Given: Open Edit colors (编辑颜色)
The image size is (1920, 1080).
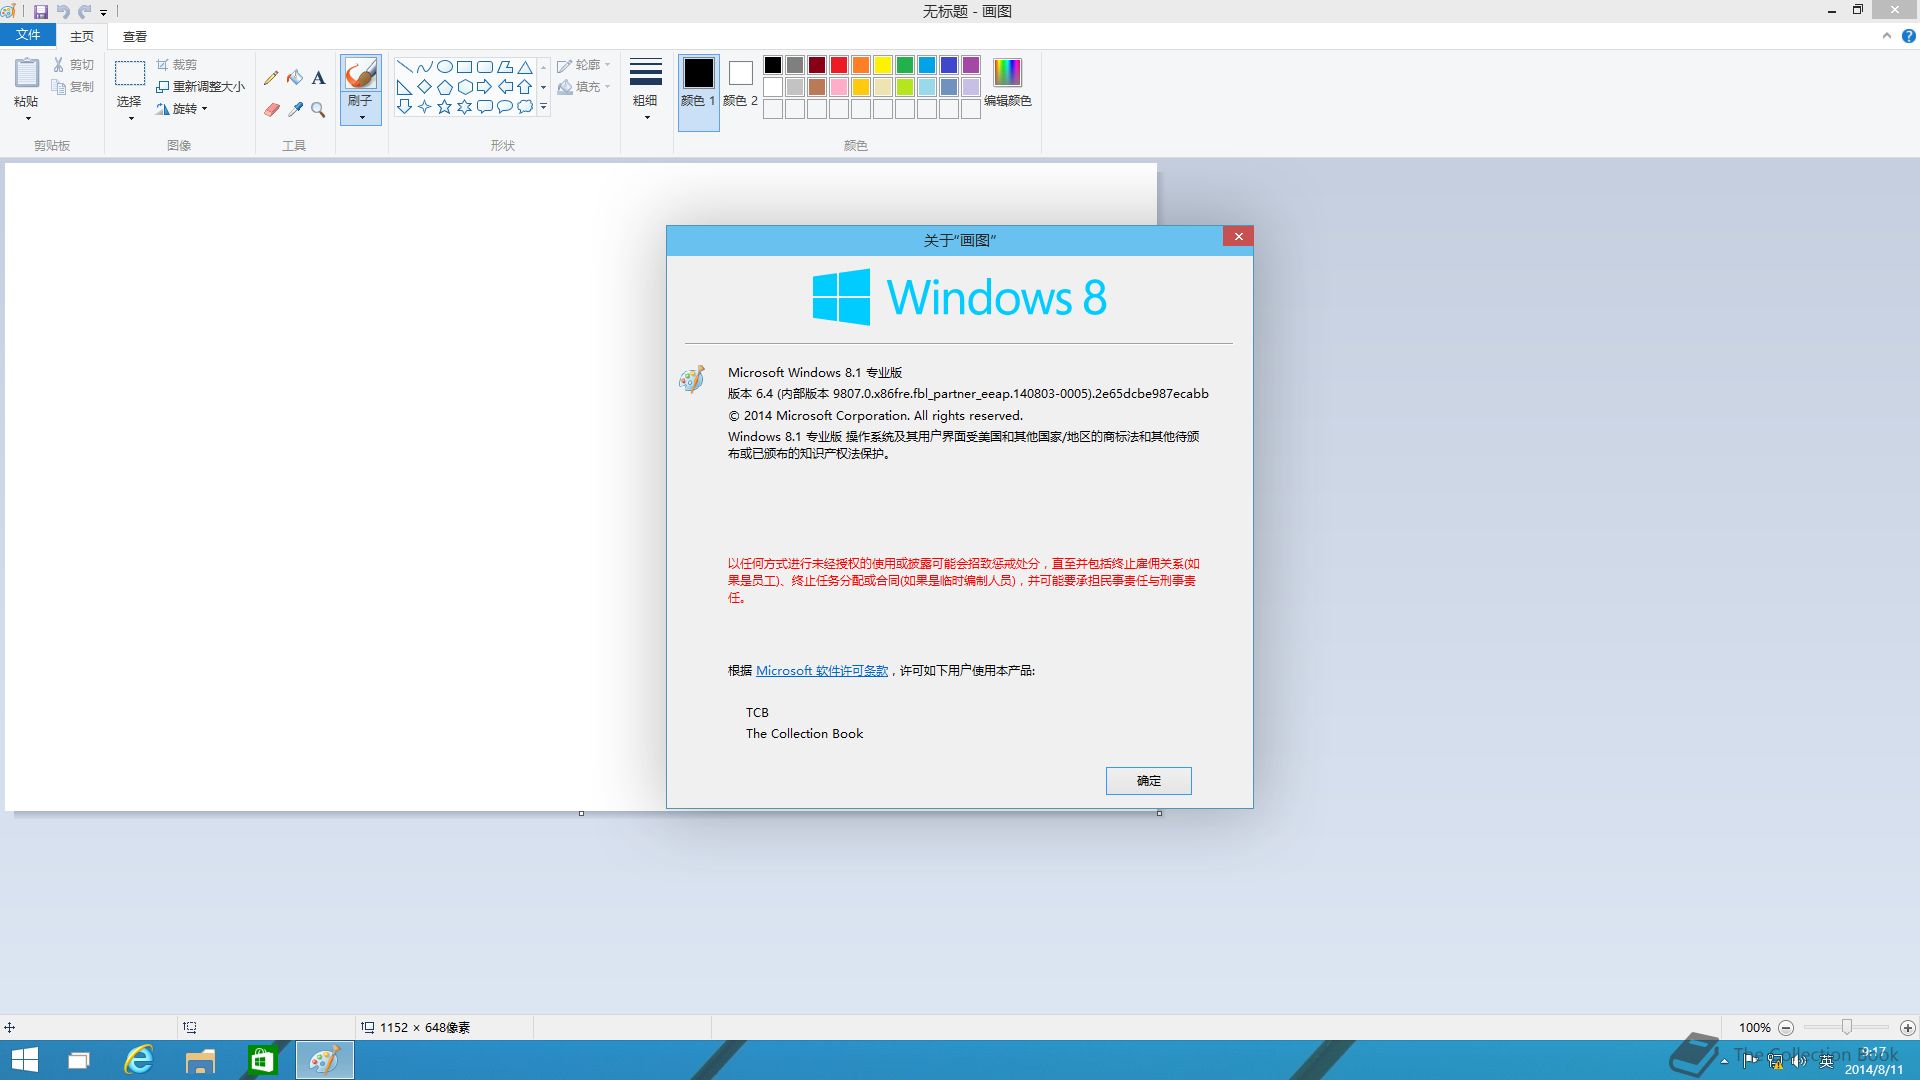Looking at the screenshot, I should click(1007, 82).
